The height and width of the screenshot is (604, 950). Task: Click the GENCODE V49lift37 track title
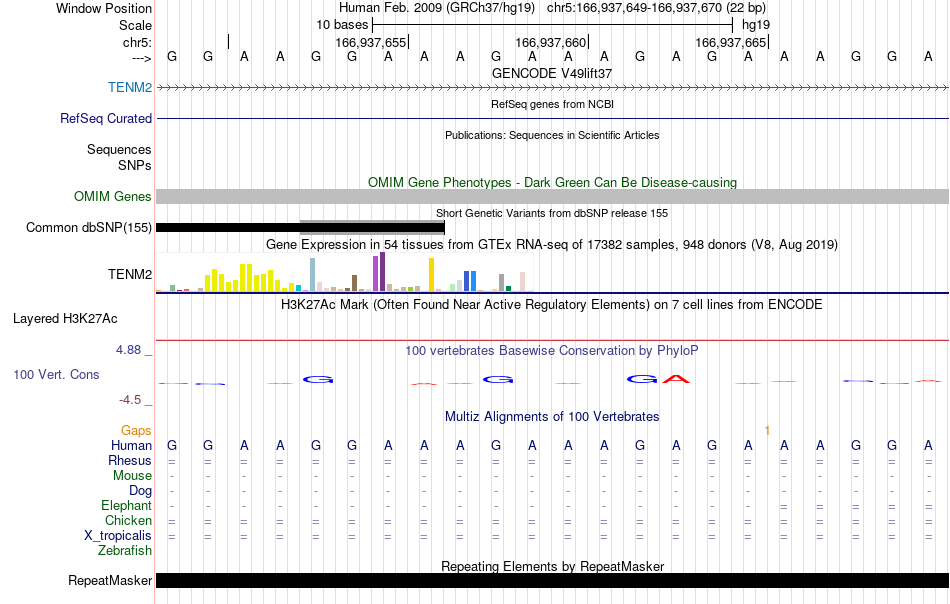click(x=552, y=73)
